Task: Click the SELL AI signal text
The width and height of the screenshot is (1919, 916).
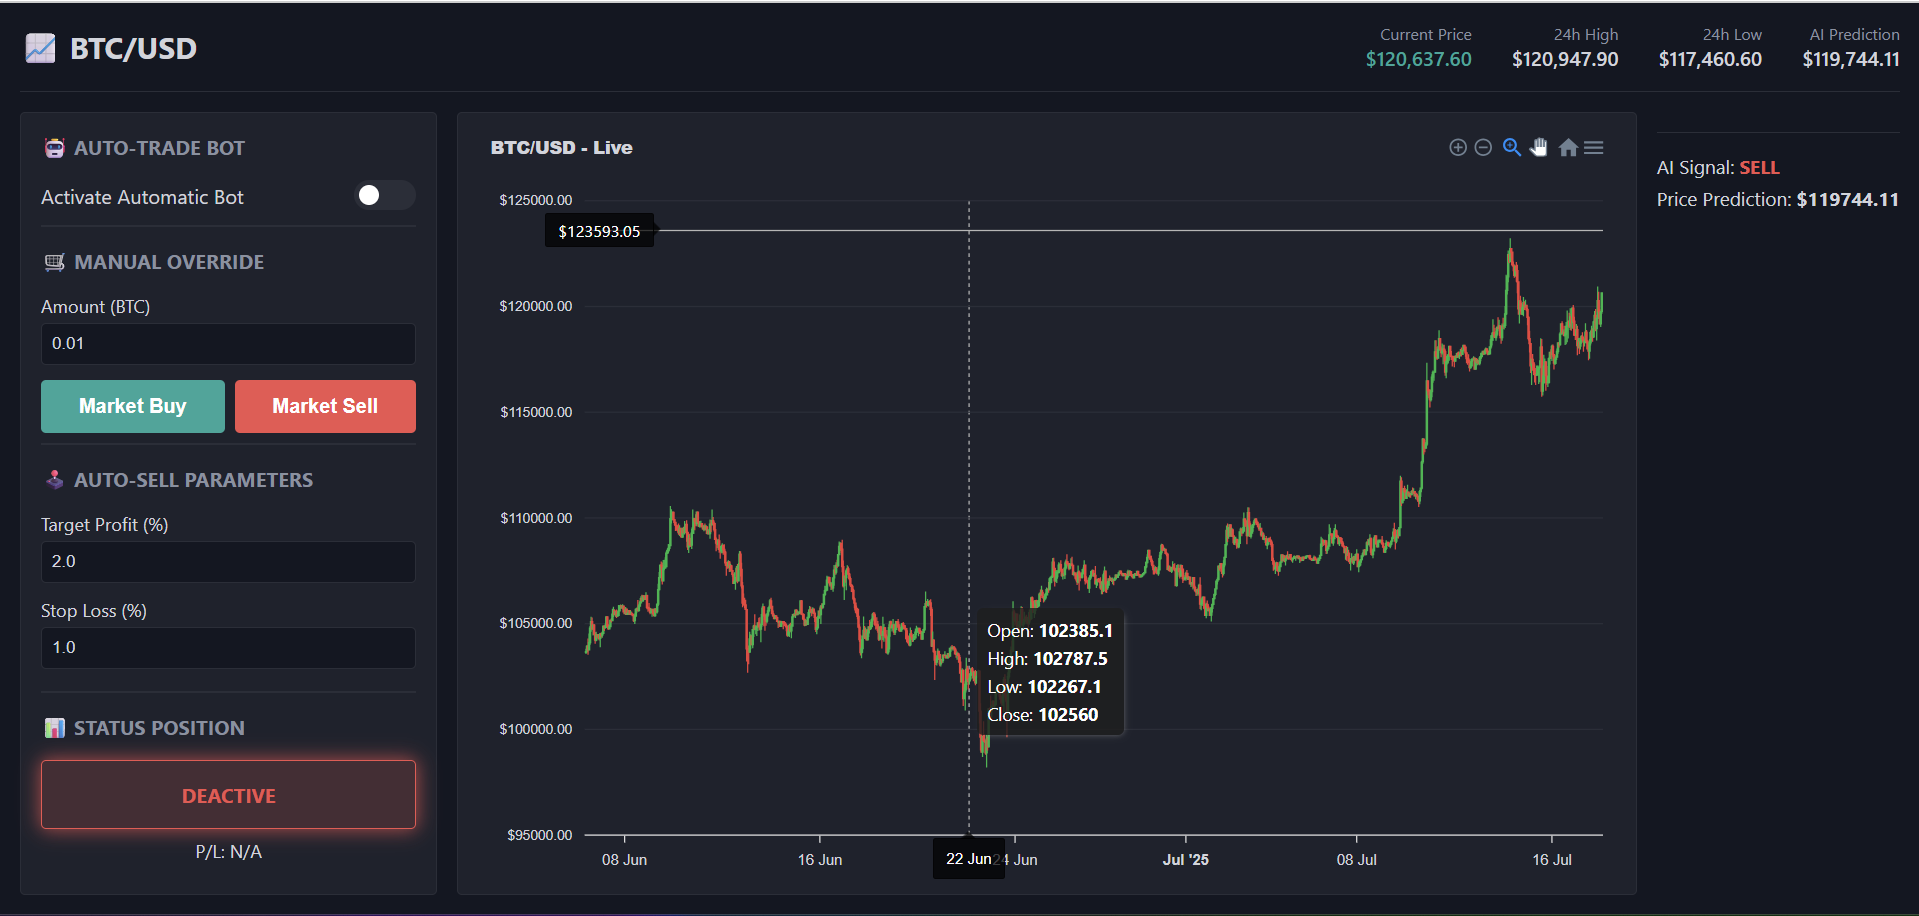Action: [x=1759, y=168]
